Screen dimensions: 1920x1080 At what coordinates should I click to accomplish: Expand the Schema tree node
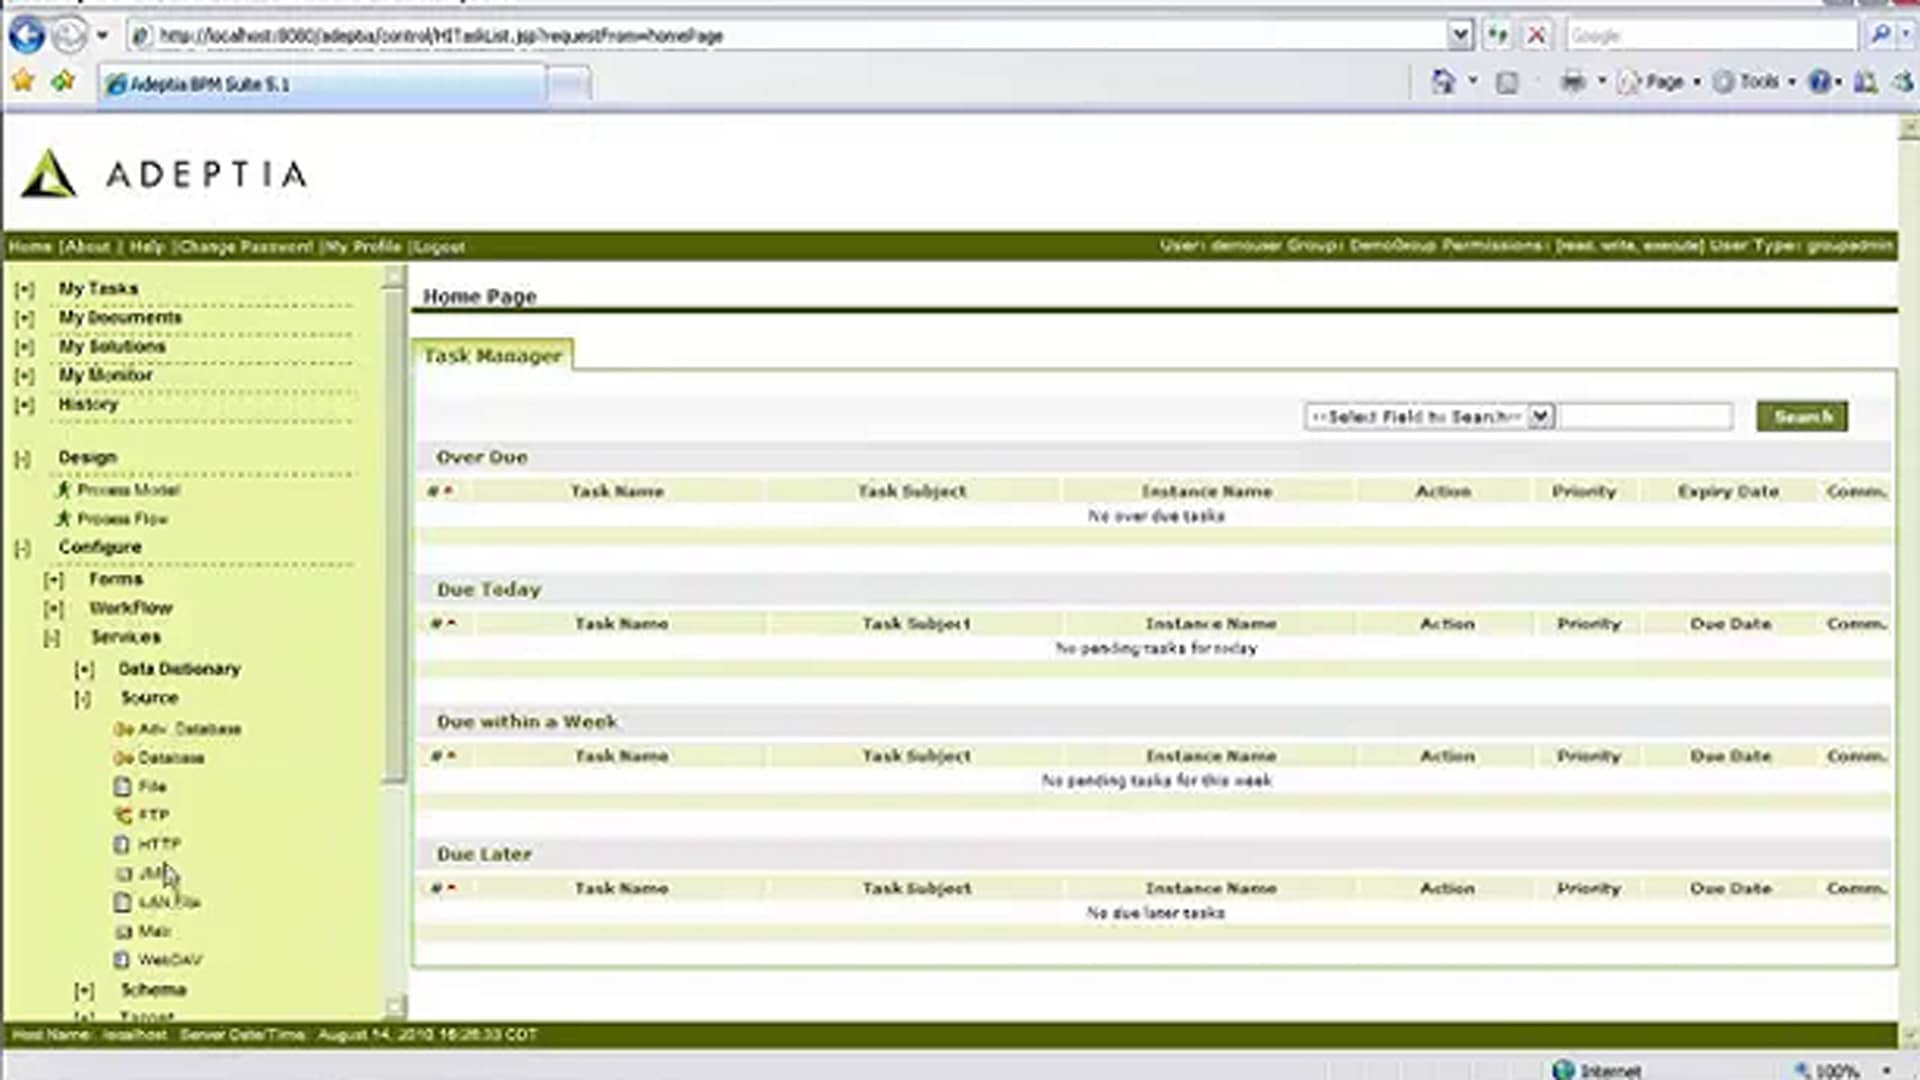[84, 991]
